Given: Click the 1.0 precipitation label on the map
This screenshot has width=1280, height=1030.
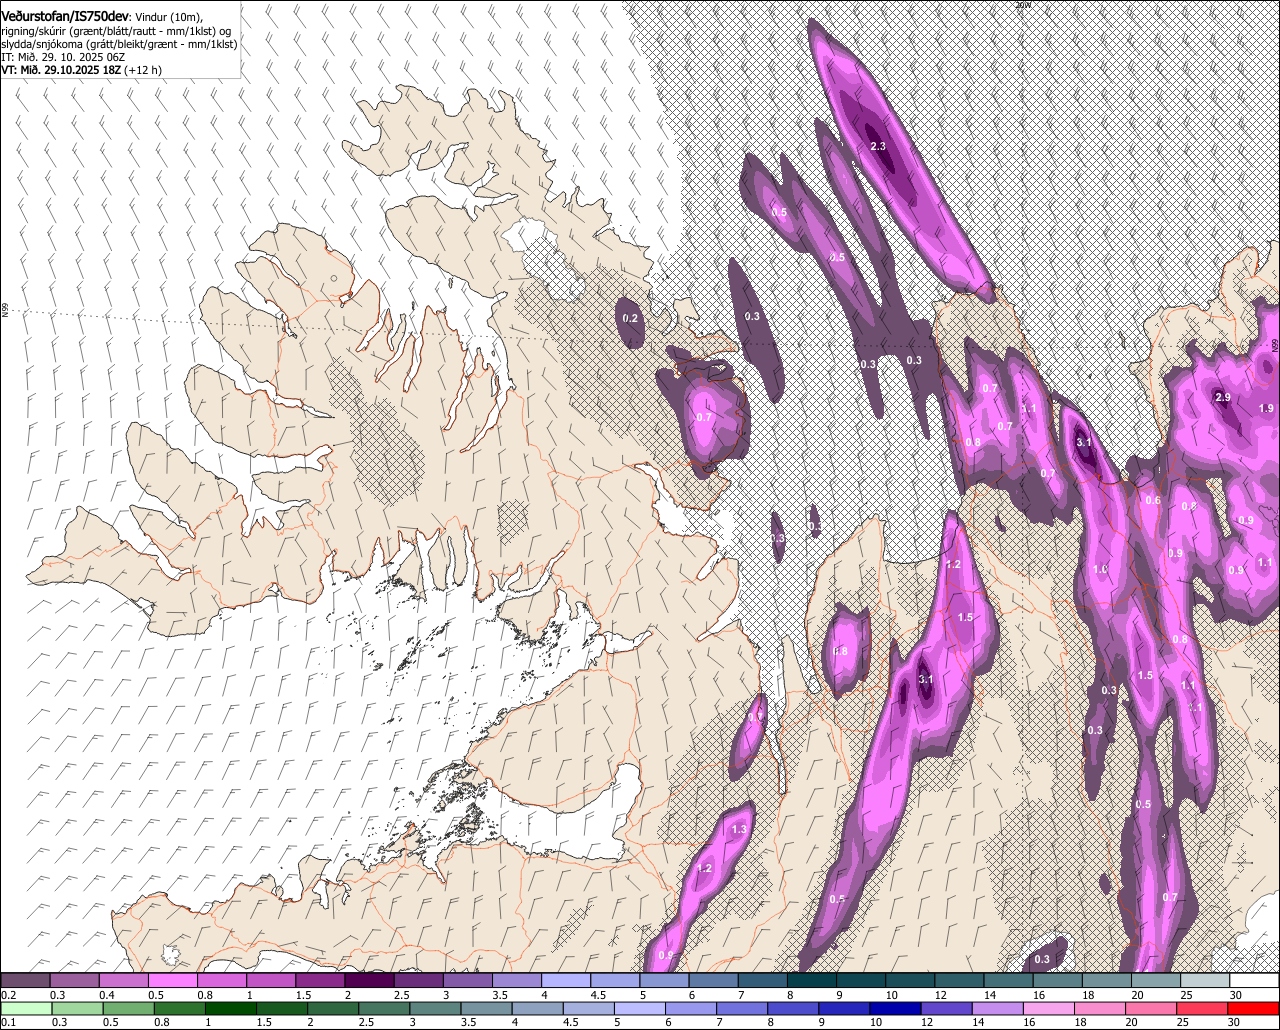Looking at the screenshot, I should pyautogui.click(x=1100, y=569).
